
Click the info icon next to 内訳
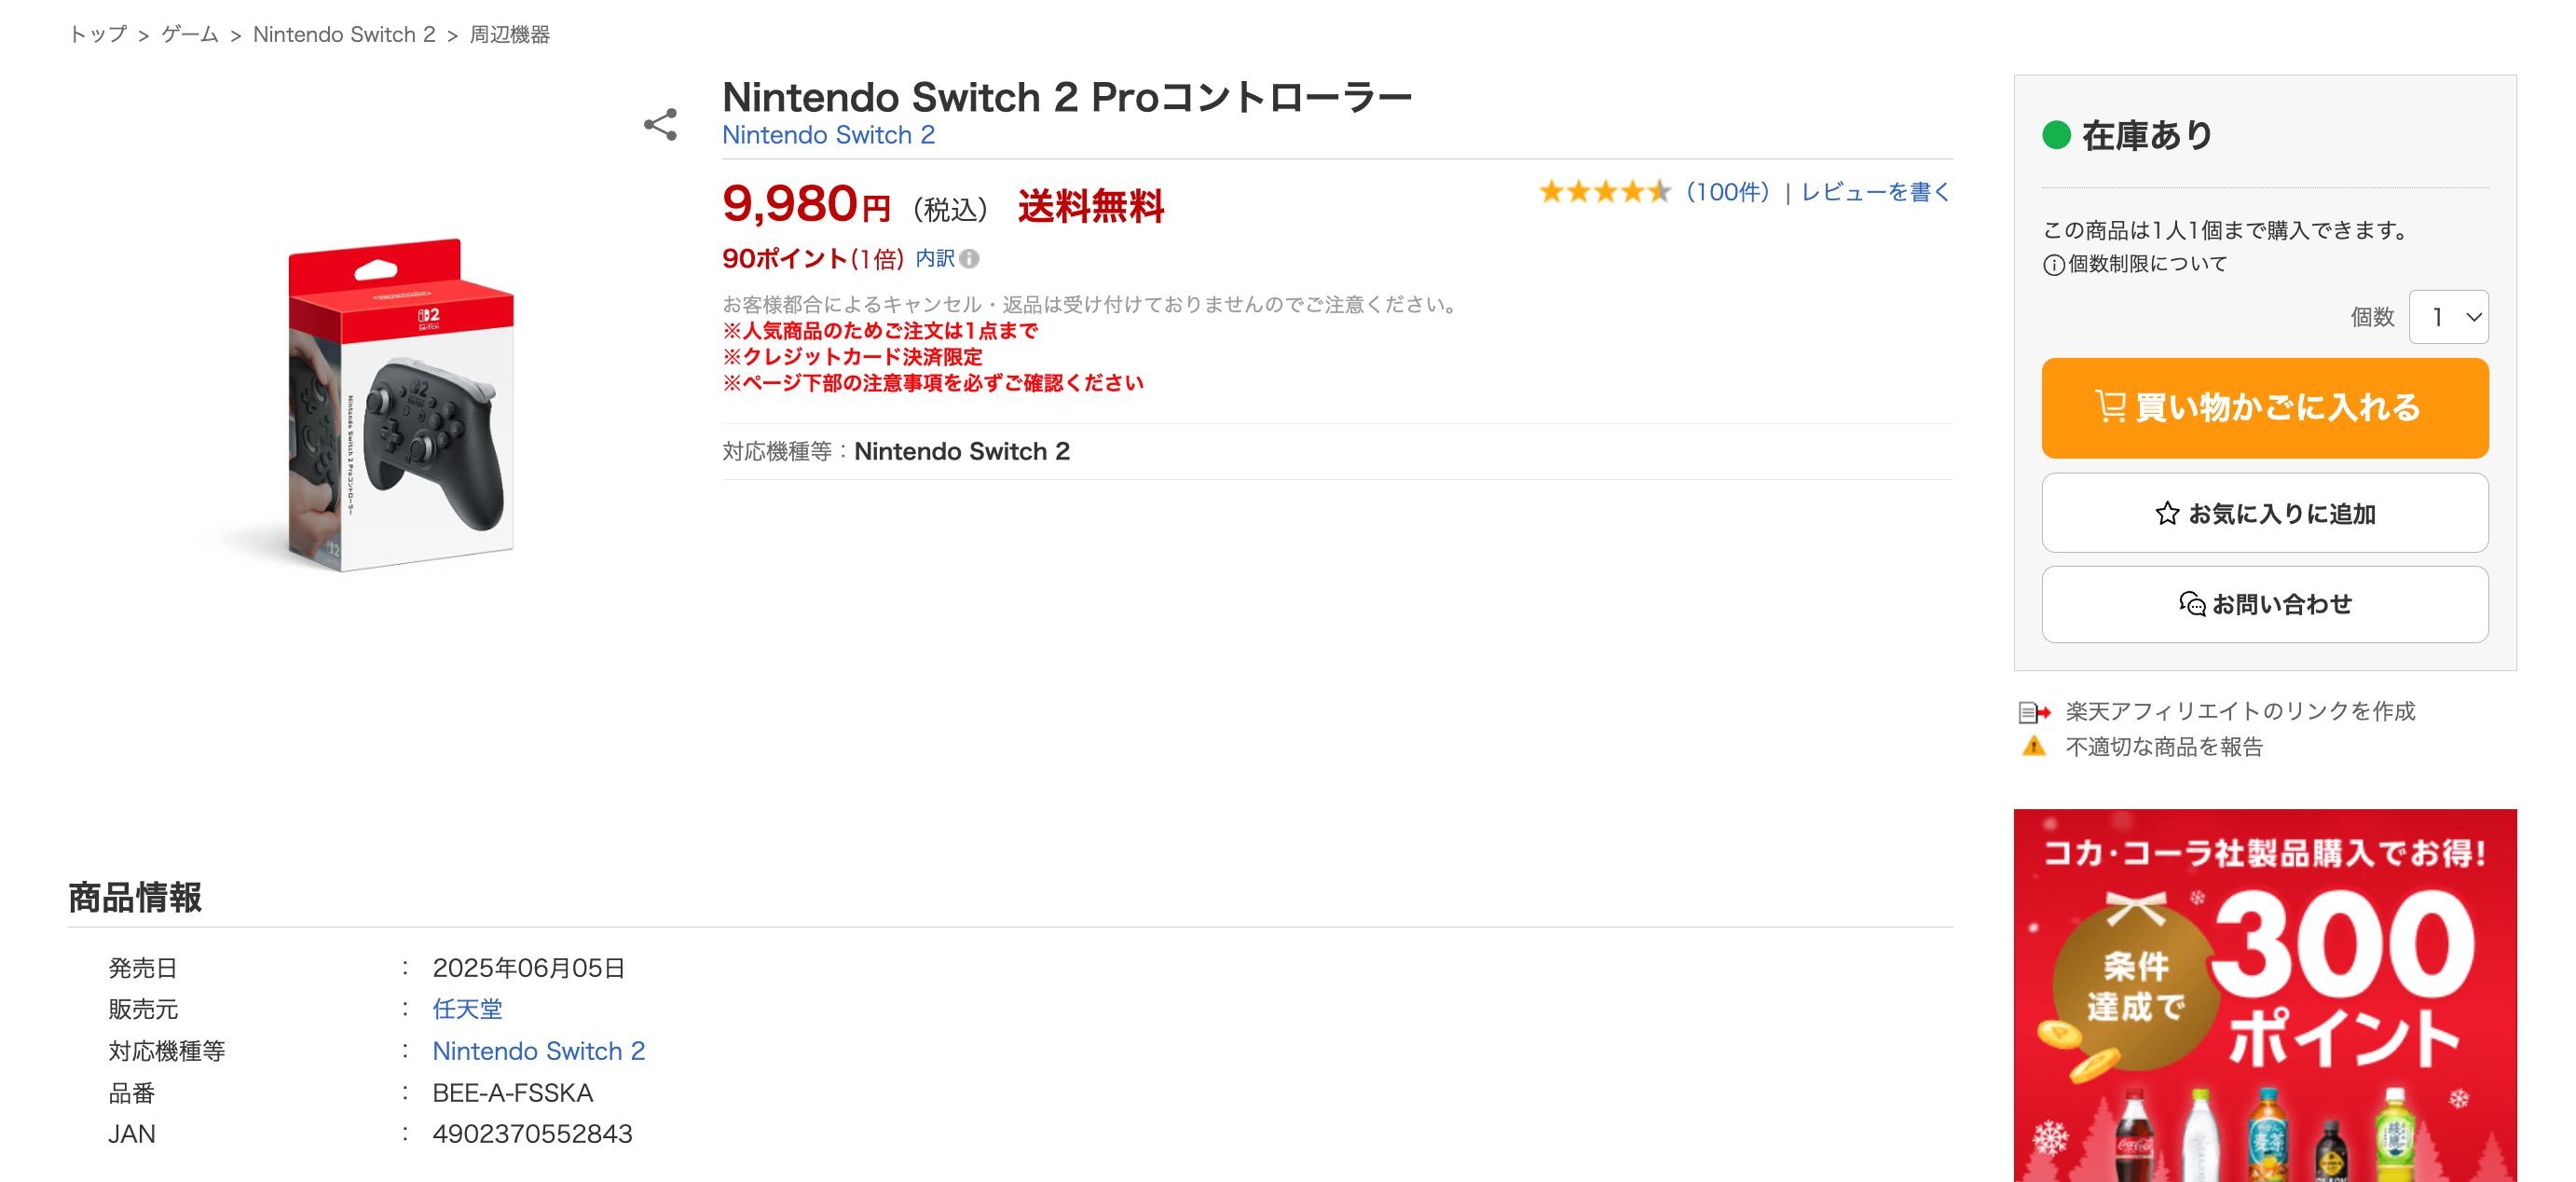969,259
